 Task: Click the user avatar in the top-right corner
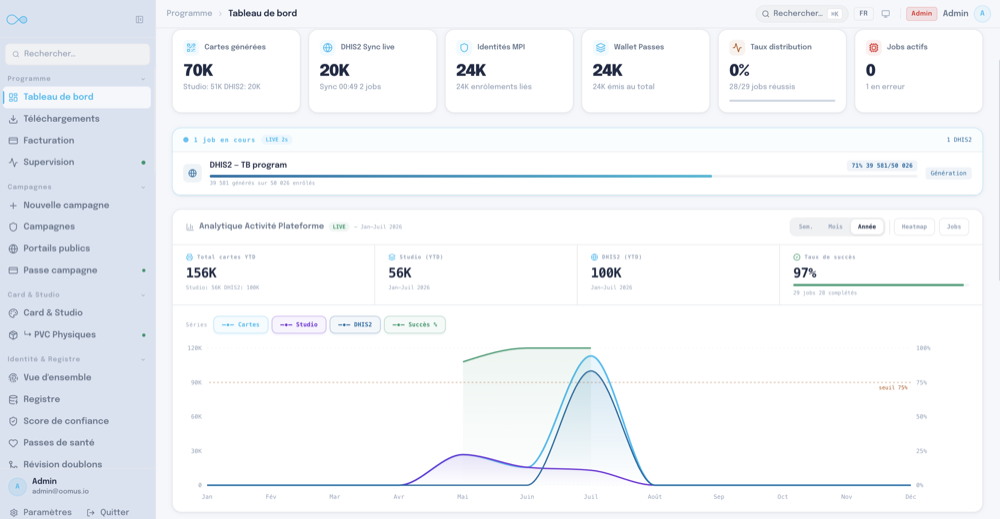[x=982, y=13]
